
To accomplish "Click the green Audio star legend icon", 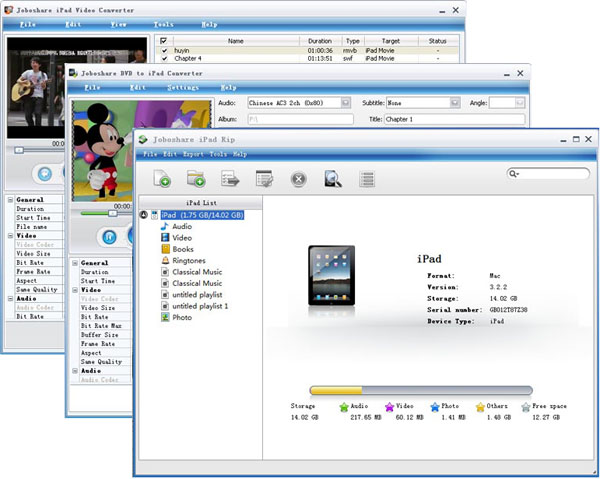I will click(x=344, y=407).
